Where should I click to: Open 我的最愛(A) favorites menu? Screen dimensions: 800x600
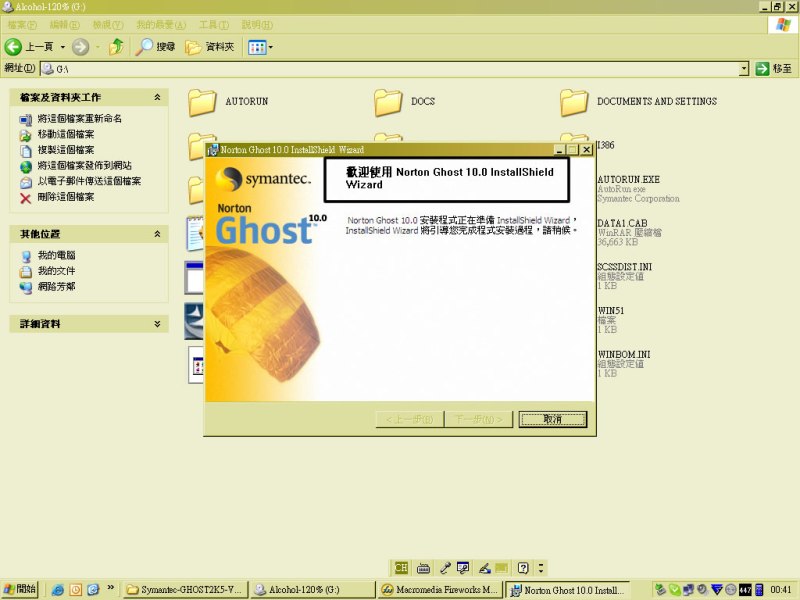pos(161,24)
